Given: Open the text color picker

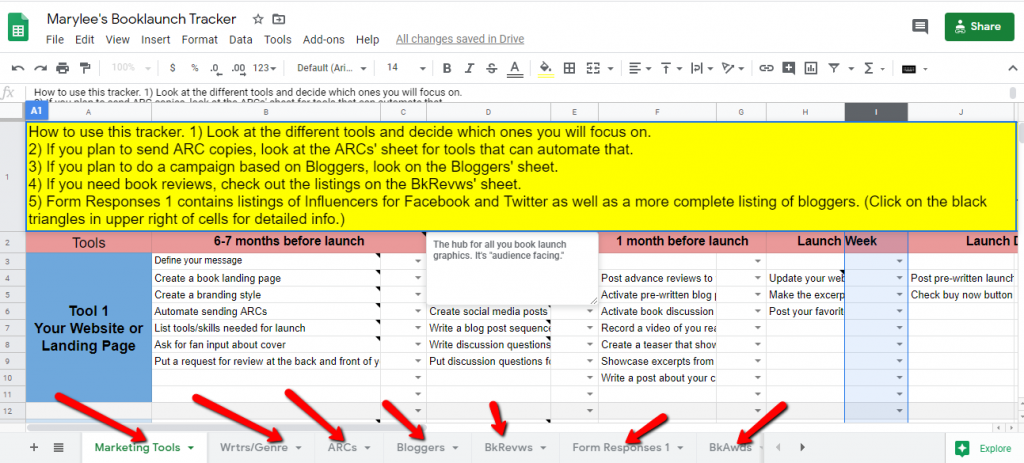Looking at the screenshot, I should (515, 68).
